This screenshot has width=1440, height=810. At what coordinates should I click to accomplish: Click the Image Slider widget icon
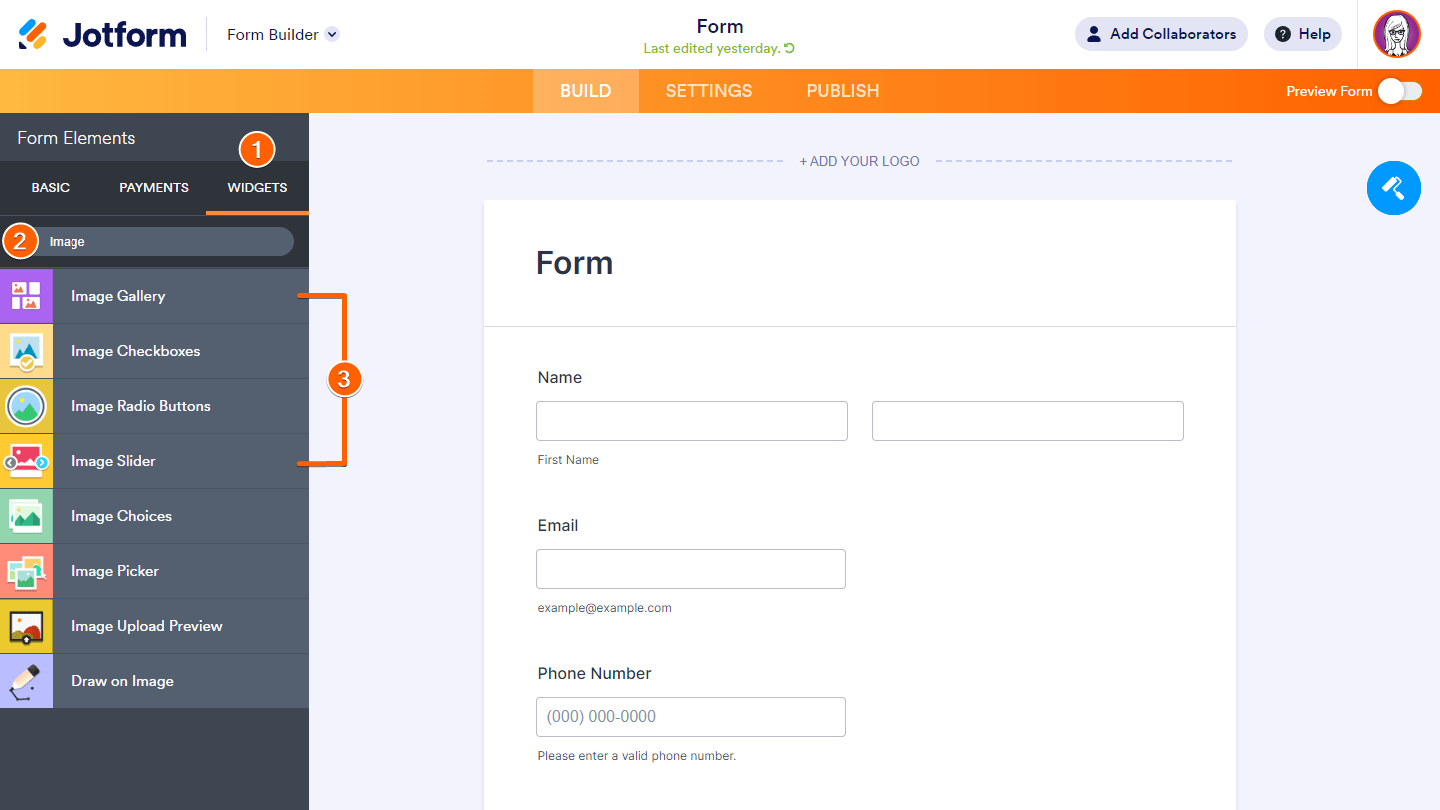tap(26, 461)
